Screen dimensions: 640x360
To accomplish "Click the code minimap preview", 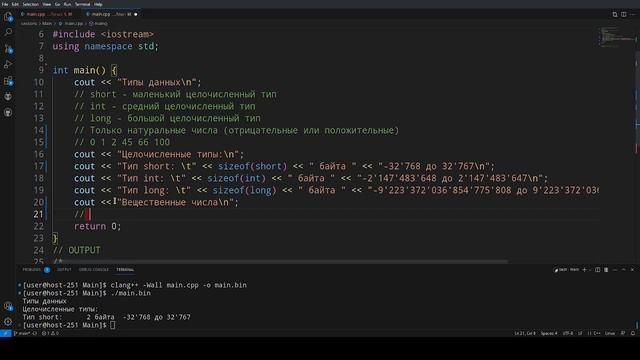I will [x=617, y=37].
